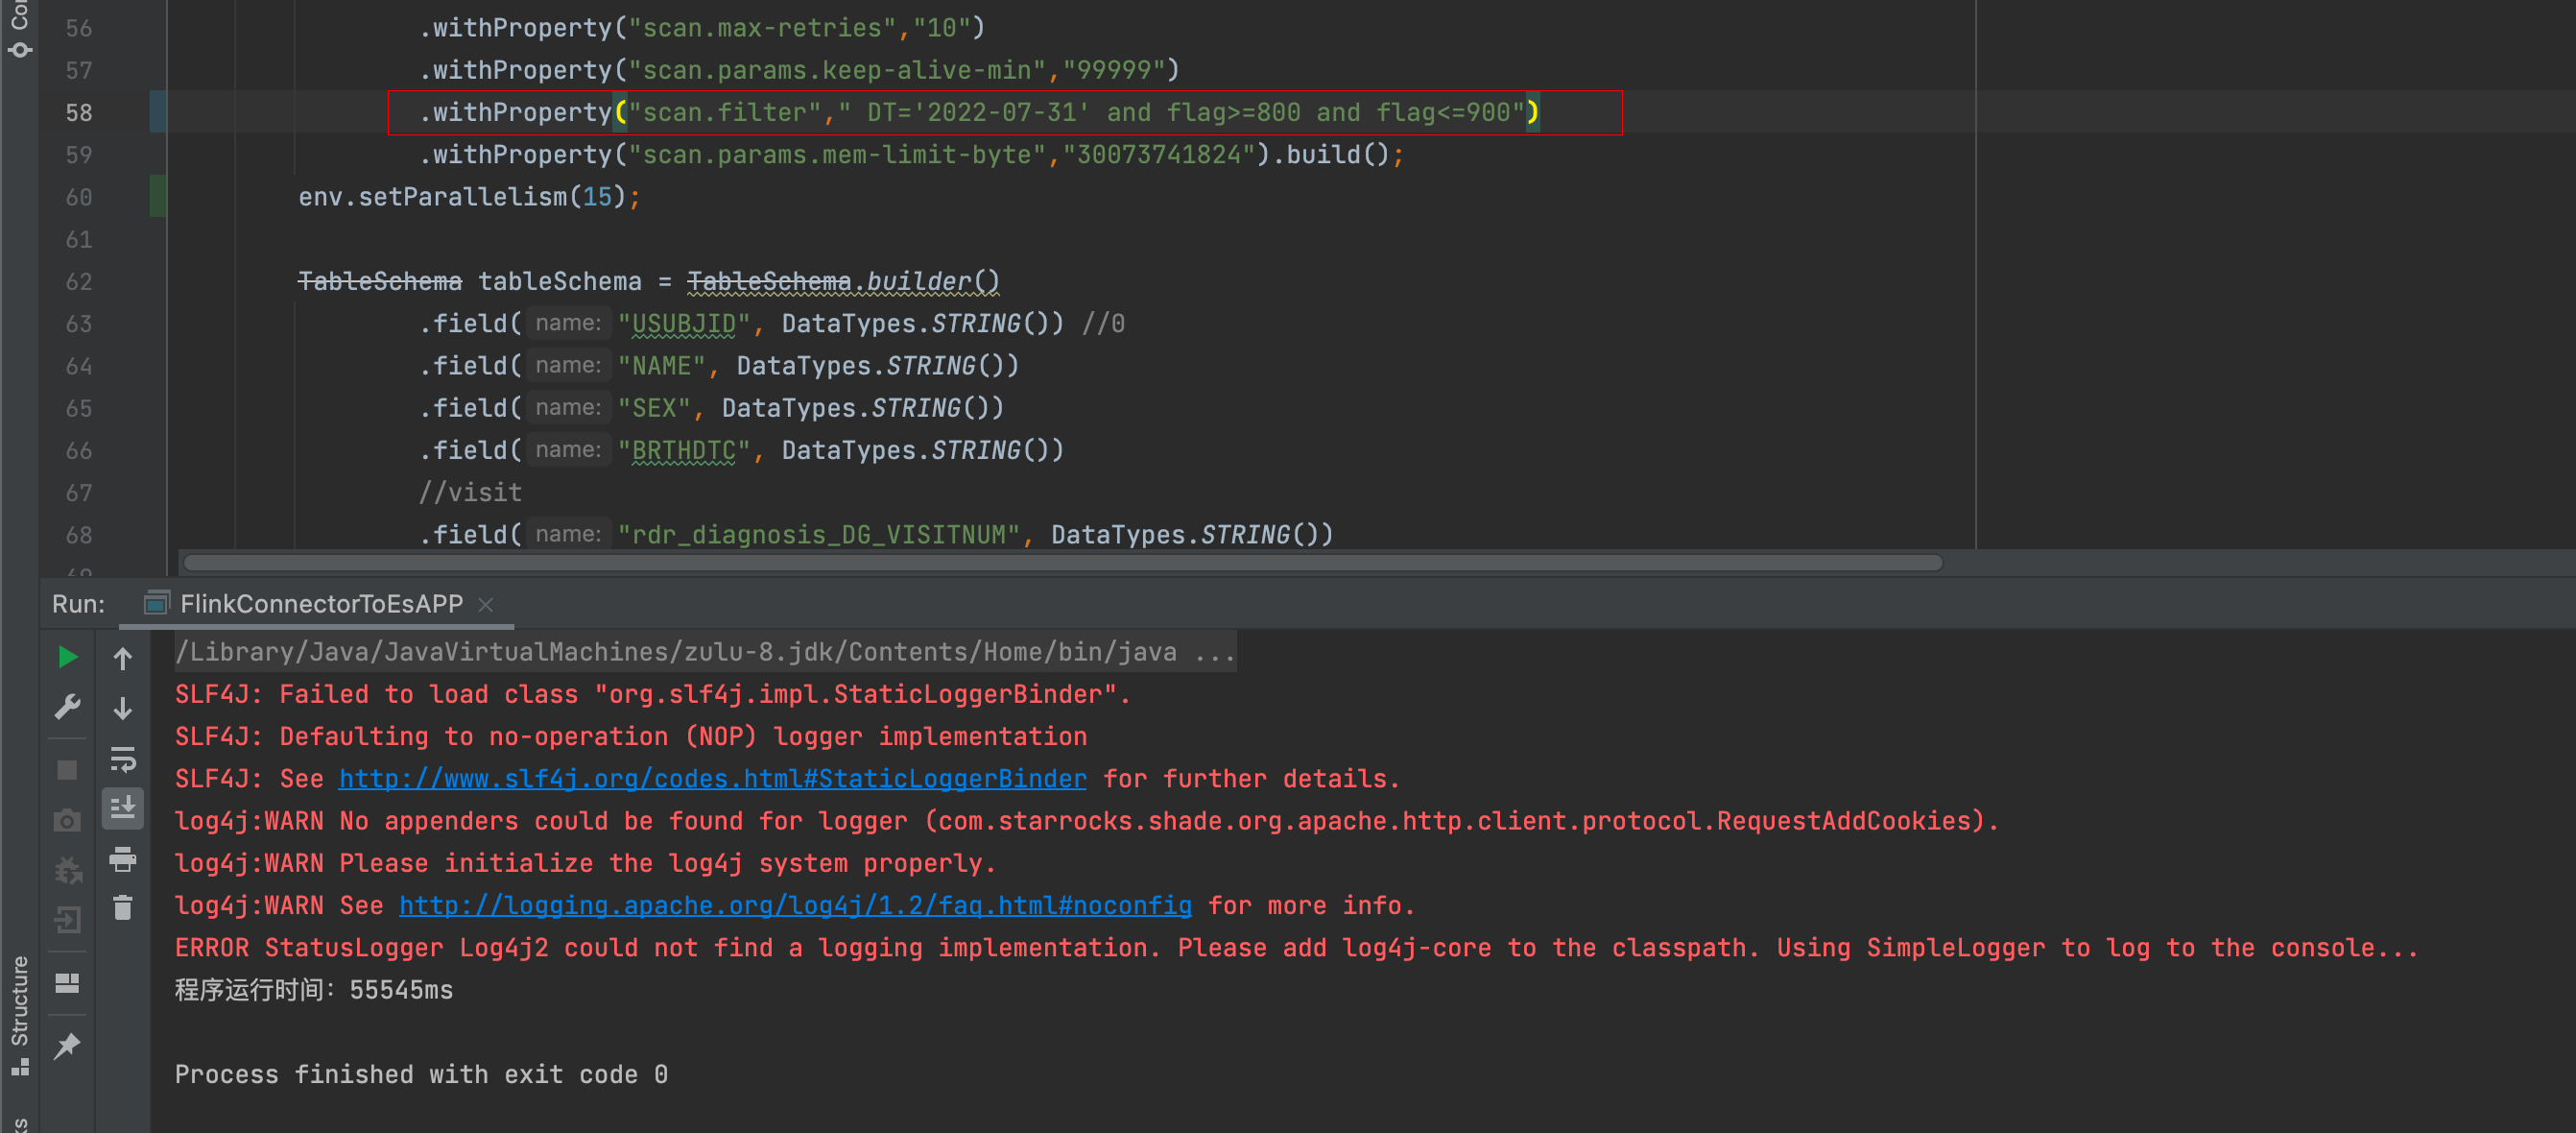Click line number 62 in the gutter
The width and height of the screenshot is (2576, 1133).
(x=79, y=282)
